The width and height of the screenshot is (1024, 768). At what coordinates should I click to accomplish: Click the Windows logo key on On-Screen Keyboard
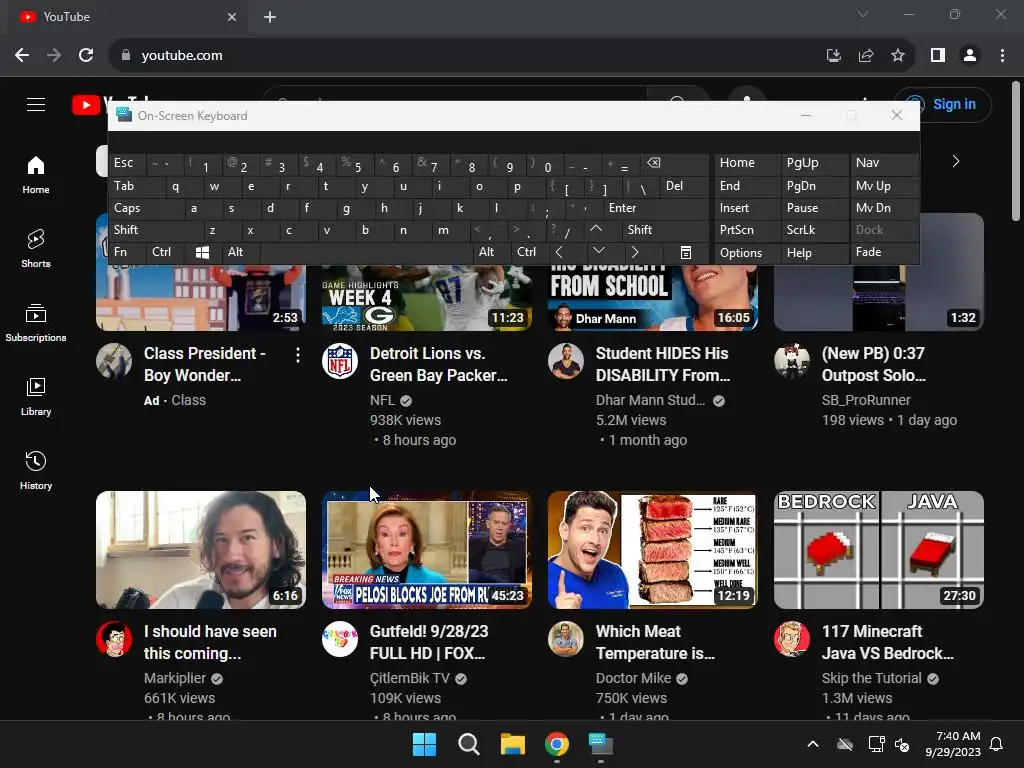[202, 253]
